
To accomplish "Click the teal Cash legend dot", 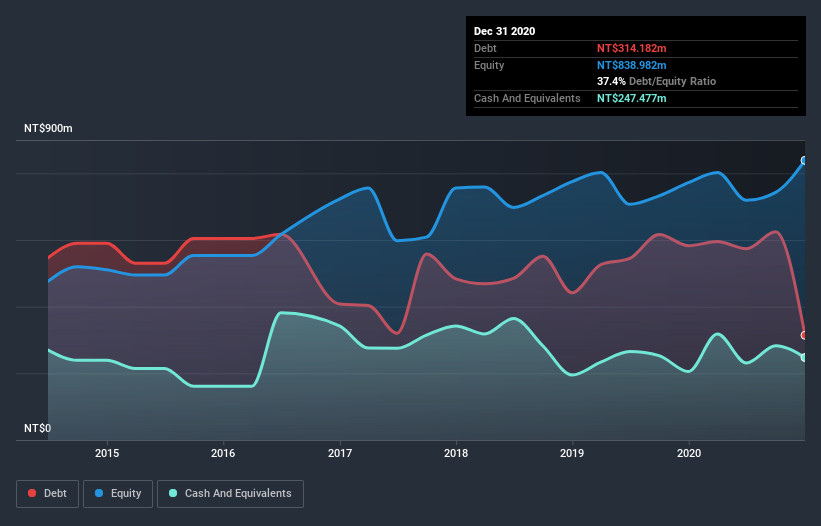I will 173,493.
